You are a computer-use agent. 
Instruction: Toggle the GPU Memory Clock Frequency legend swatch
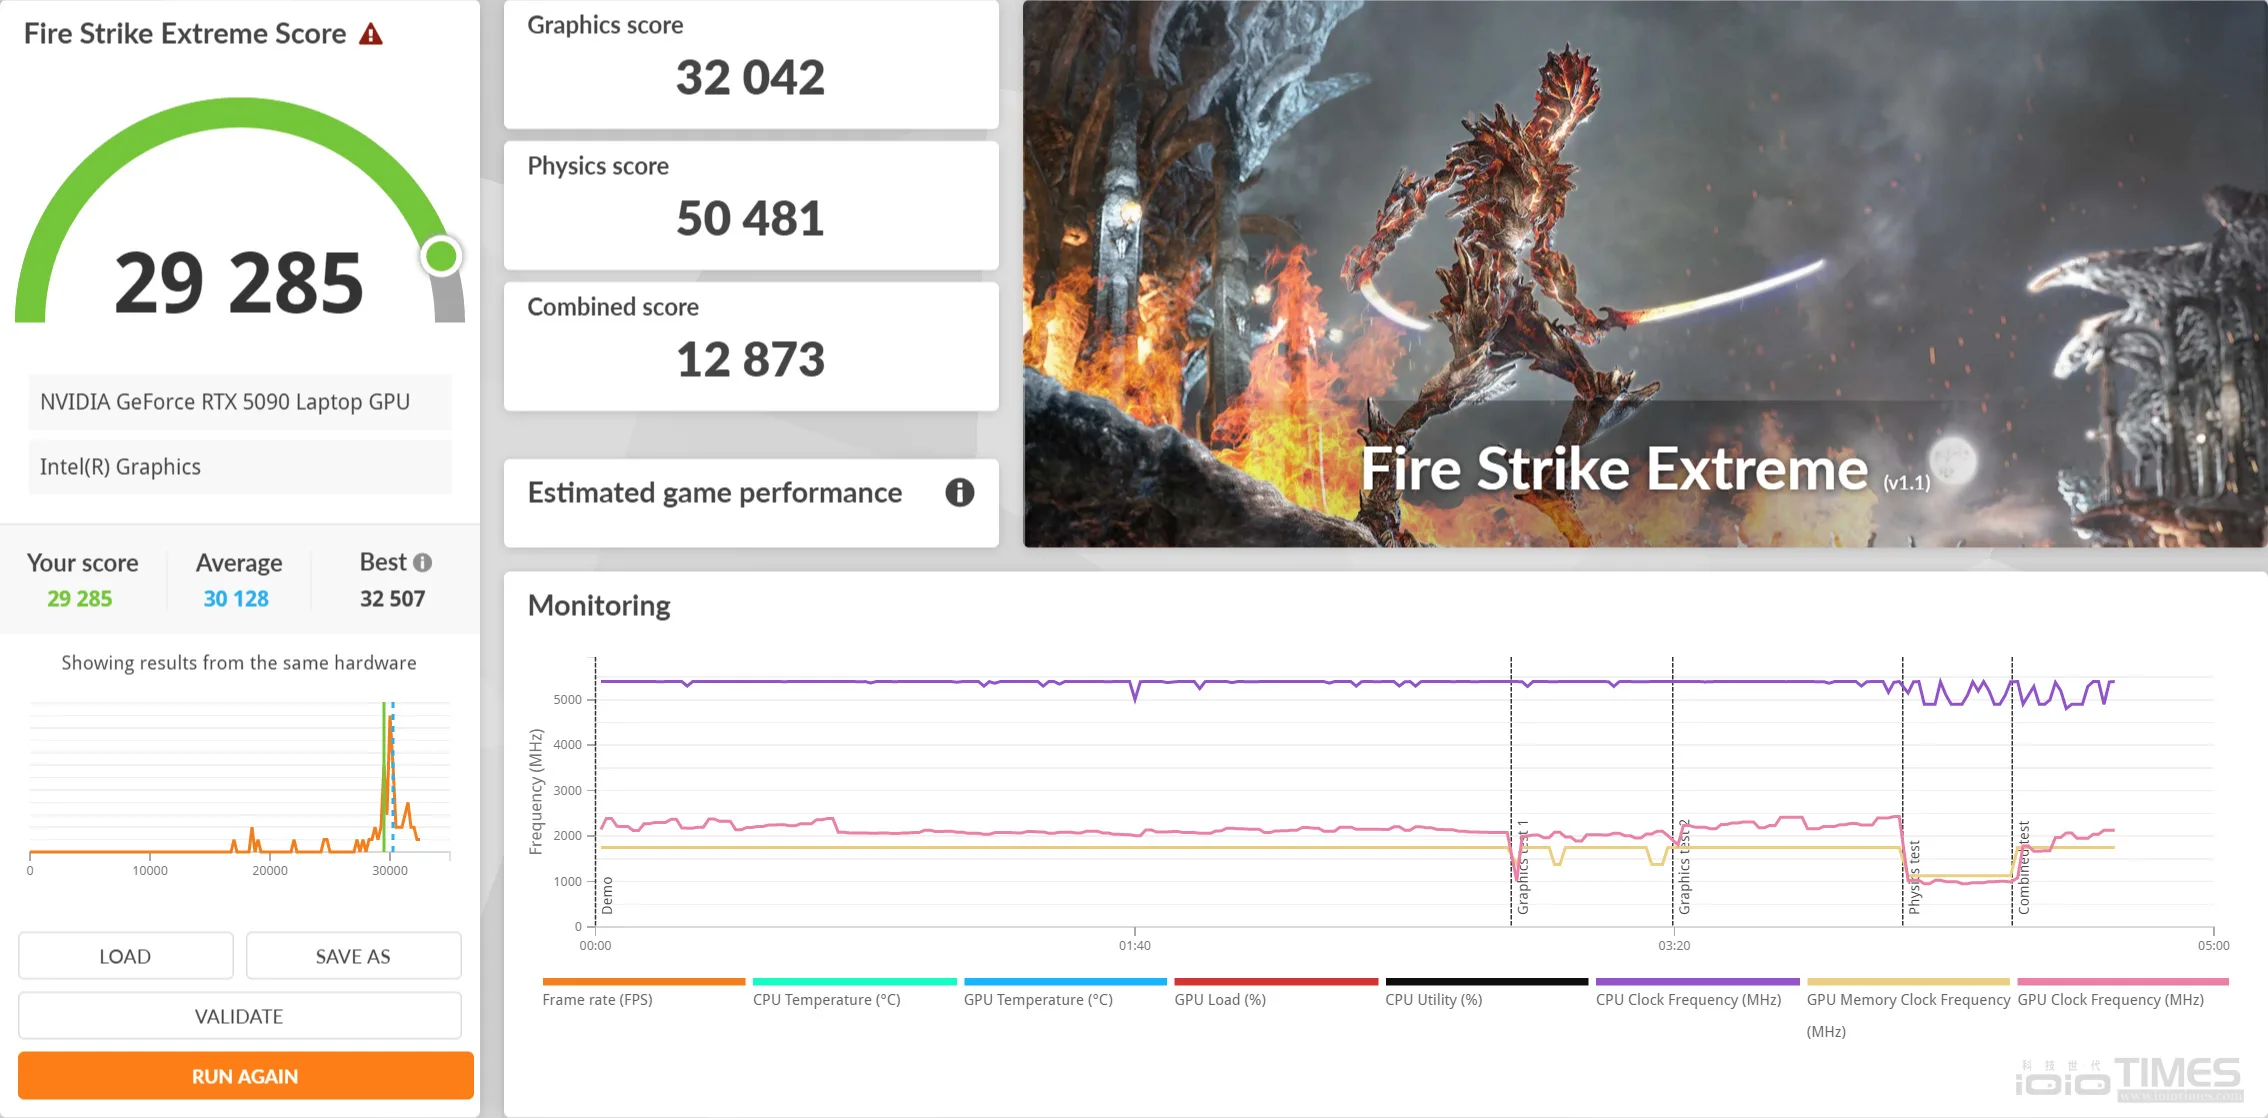(1908, 982)
